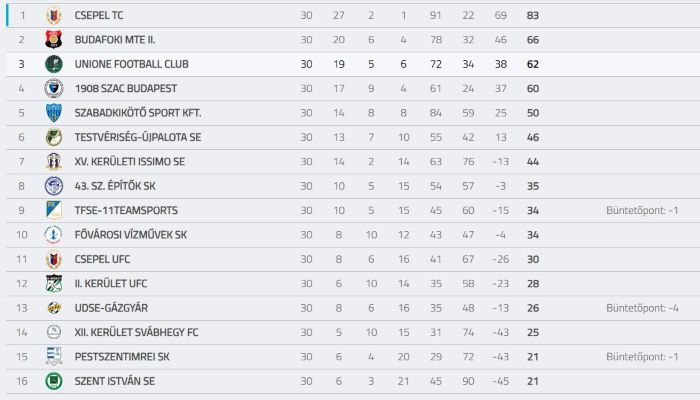The height and width of the screenshot is (400, 700).
Task: Click UDSE-Gázgyár Büntetőpont: -4 note
Action: click(642, 308)
